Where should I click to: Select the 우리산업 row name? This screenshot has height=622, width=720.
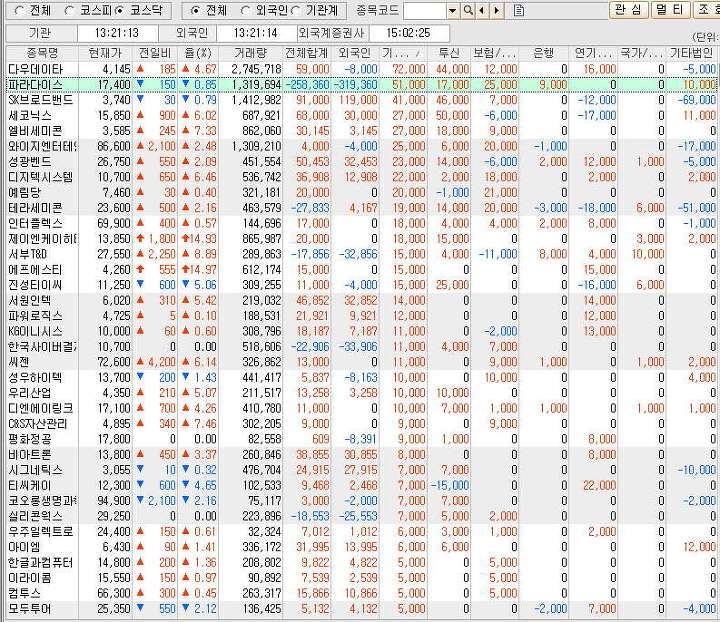(30, 393)
